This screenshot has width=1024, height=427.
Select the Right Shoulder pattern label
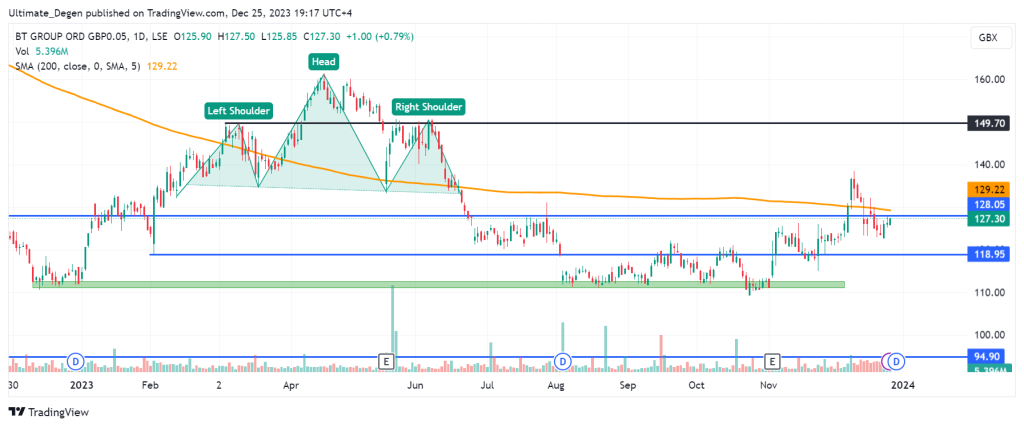pos(428,106)
